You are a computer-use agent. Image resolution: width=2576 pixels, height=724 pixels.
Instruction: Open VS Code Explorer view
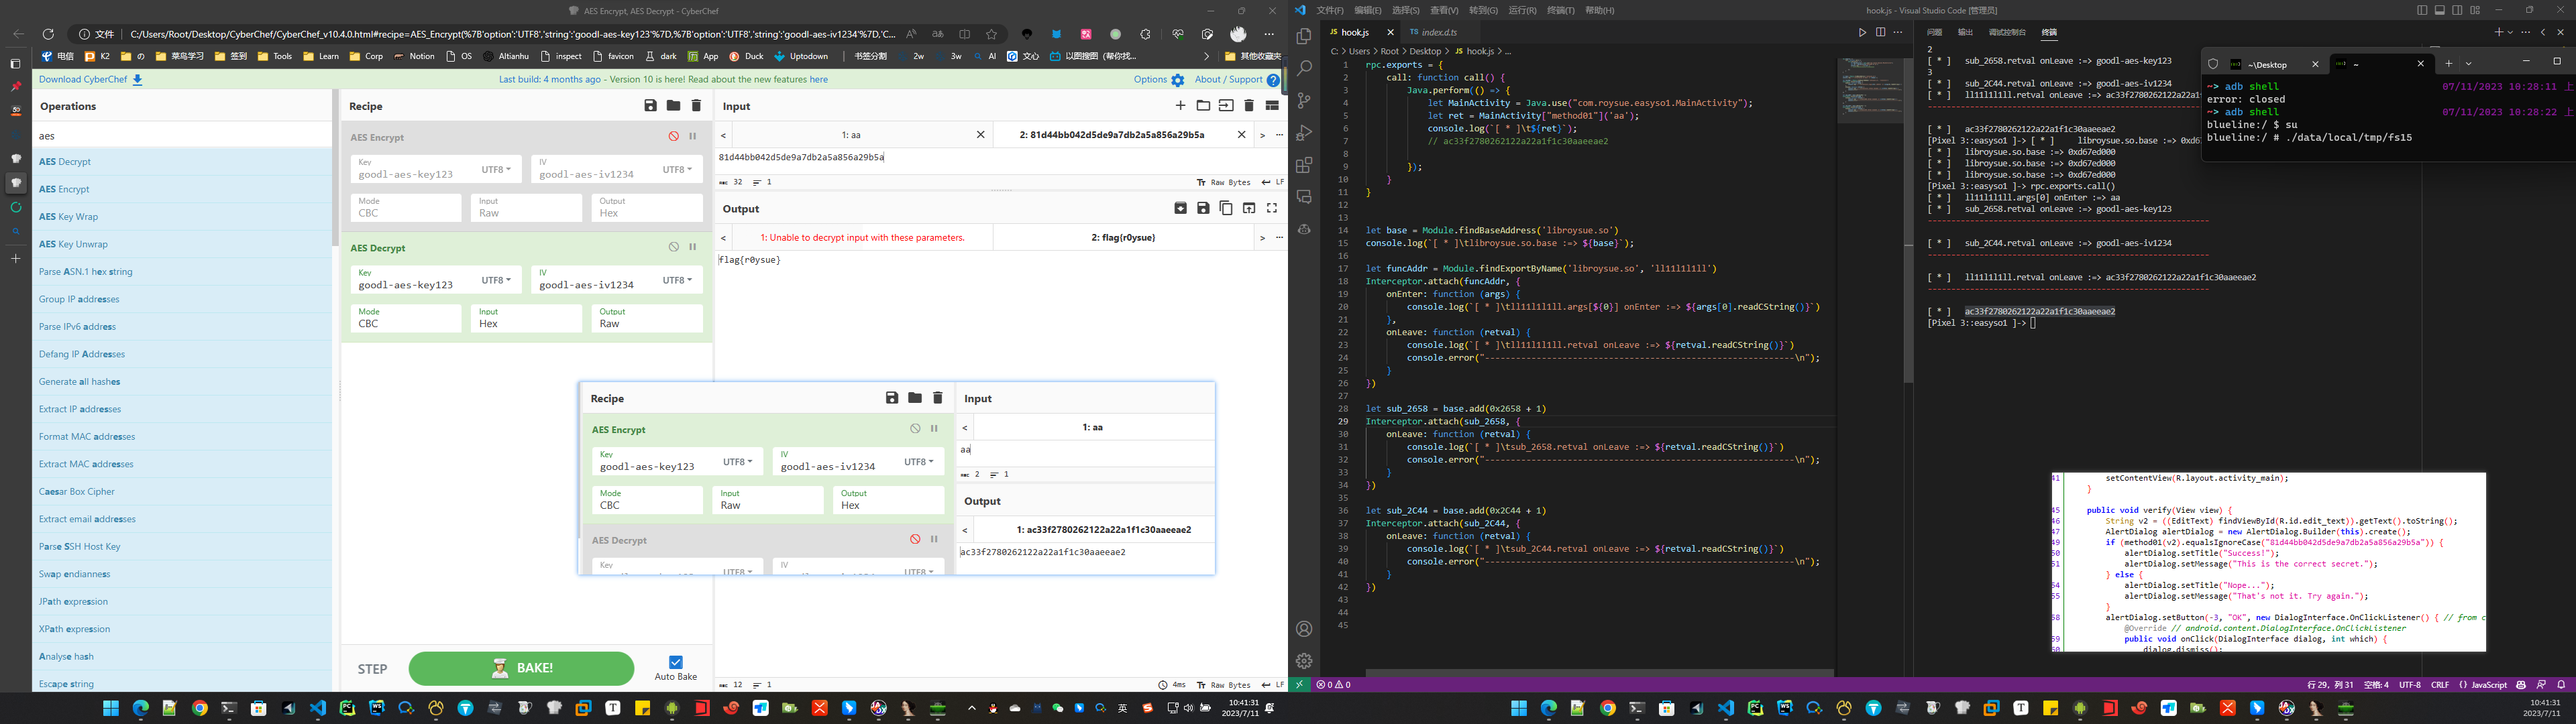click(x=1304, y=36)
